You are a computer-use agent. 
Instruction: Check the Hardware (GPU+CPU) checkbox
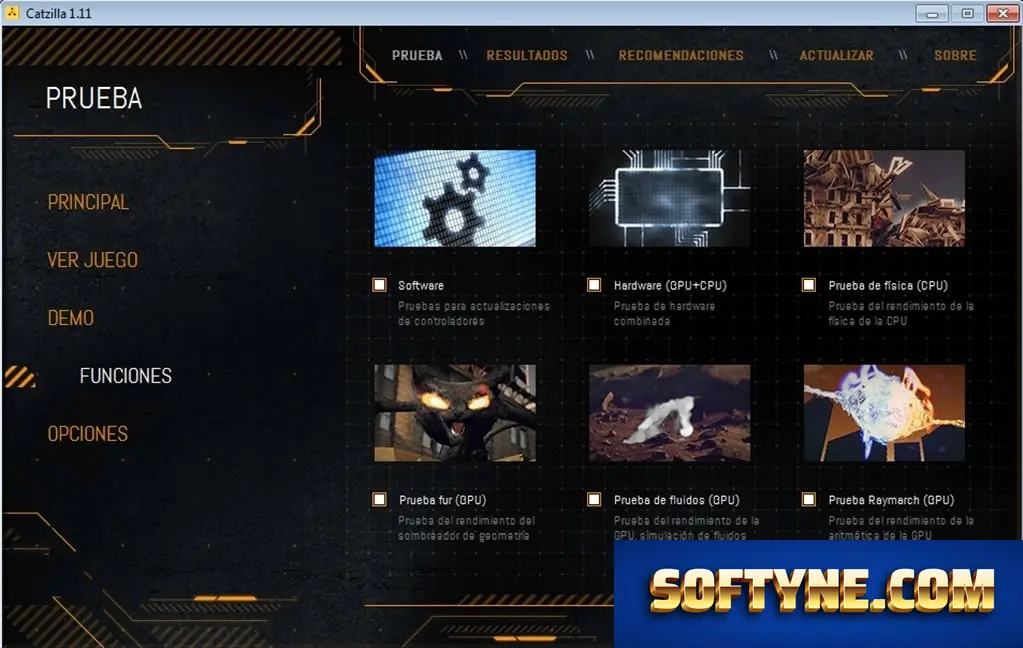(x=594, y=285)
